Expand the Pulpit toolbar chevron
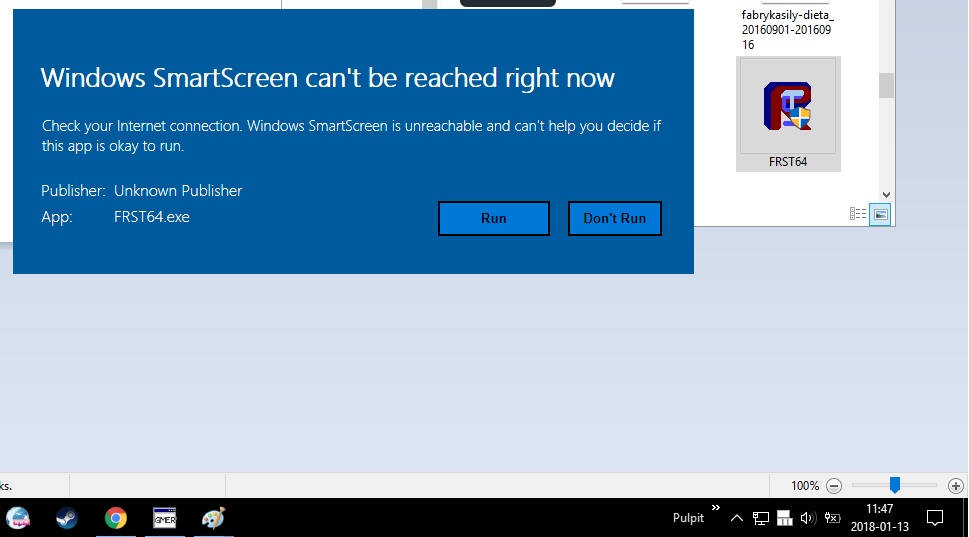This screenshot has height=537, width=969. tap(715, 510)
